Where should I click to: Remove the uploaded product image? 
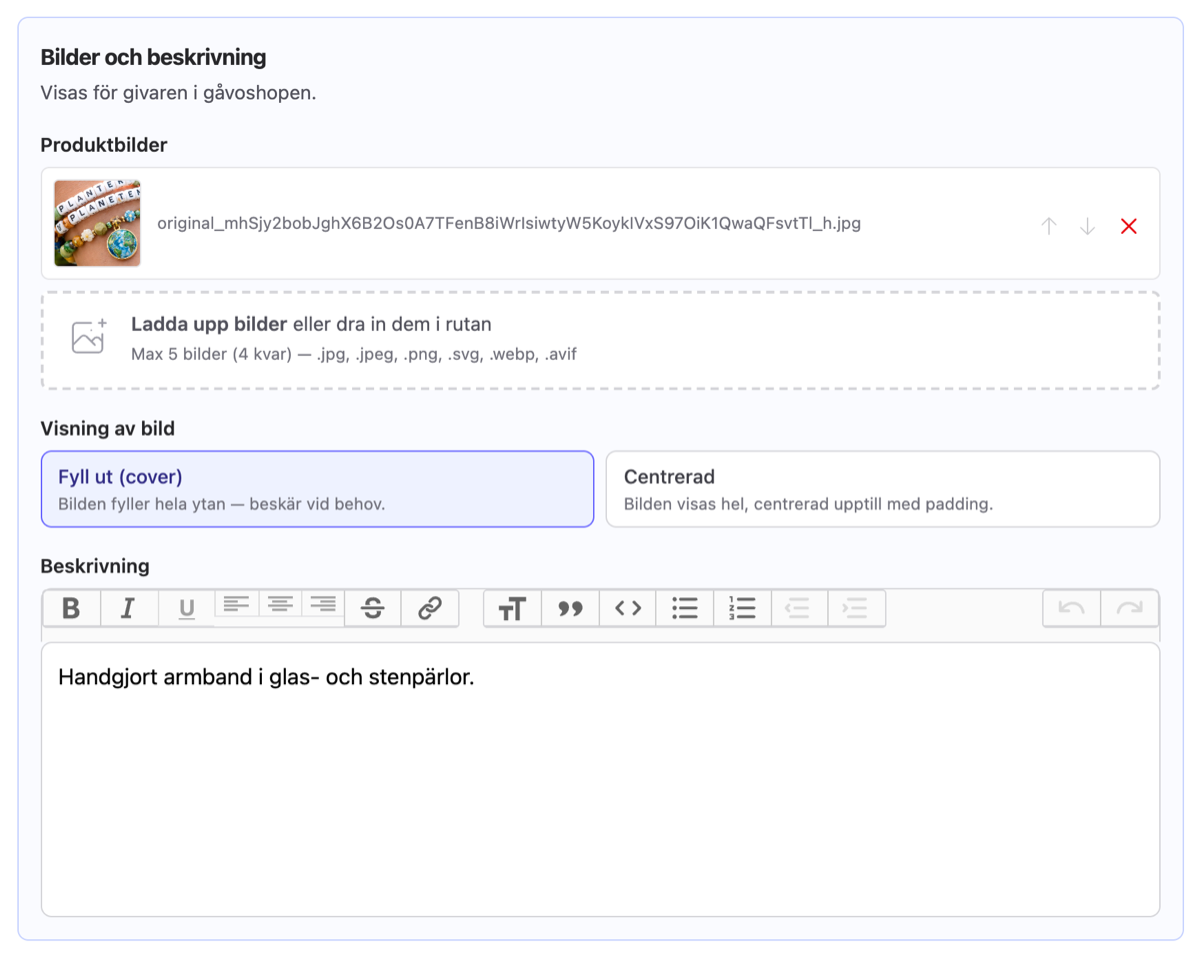point(1129,226)
